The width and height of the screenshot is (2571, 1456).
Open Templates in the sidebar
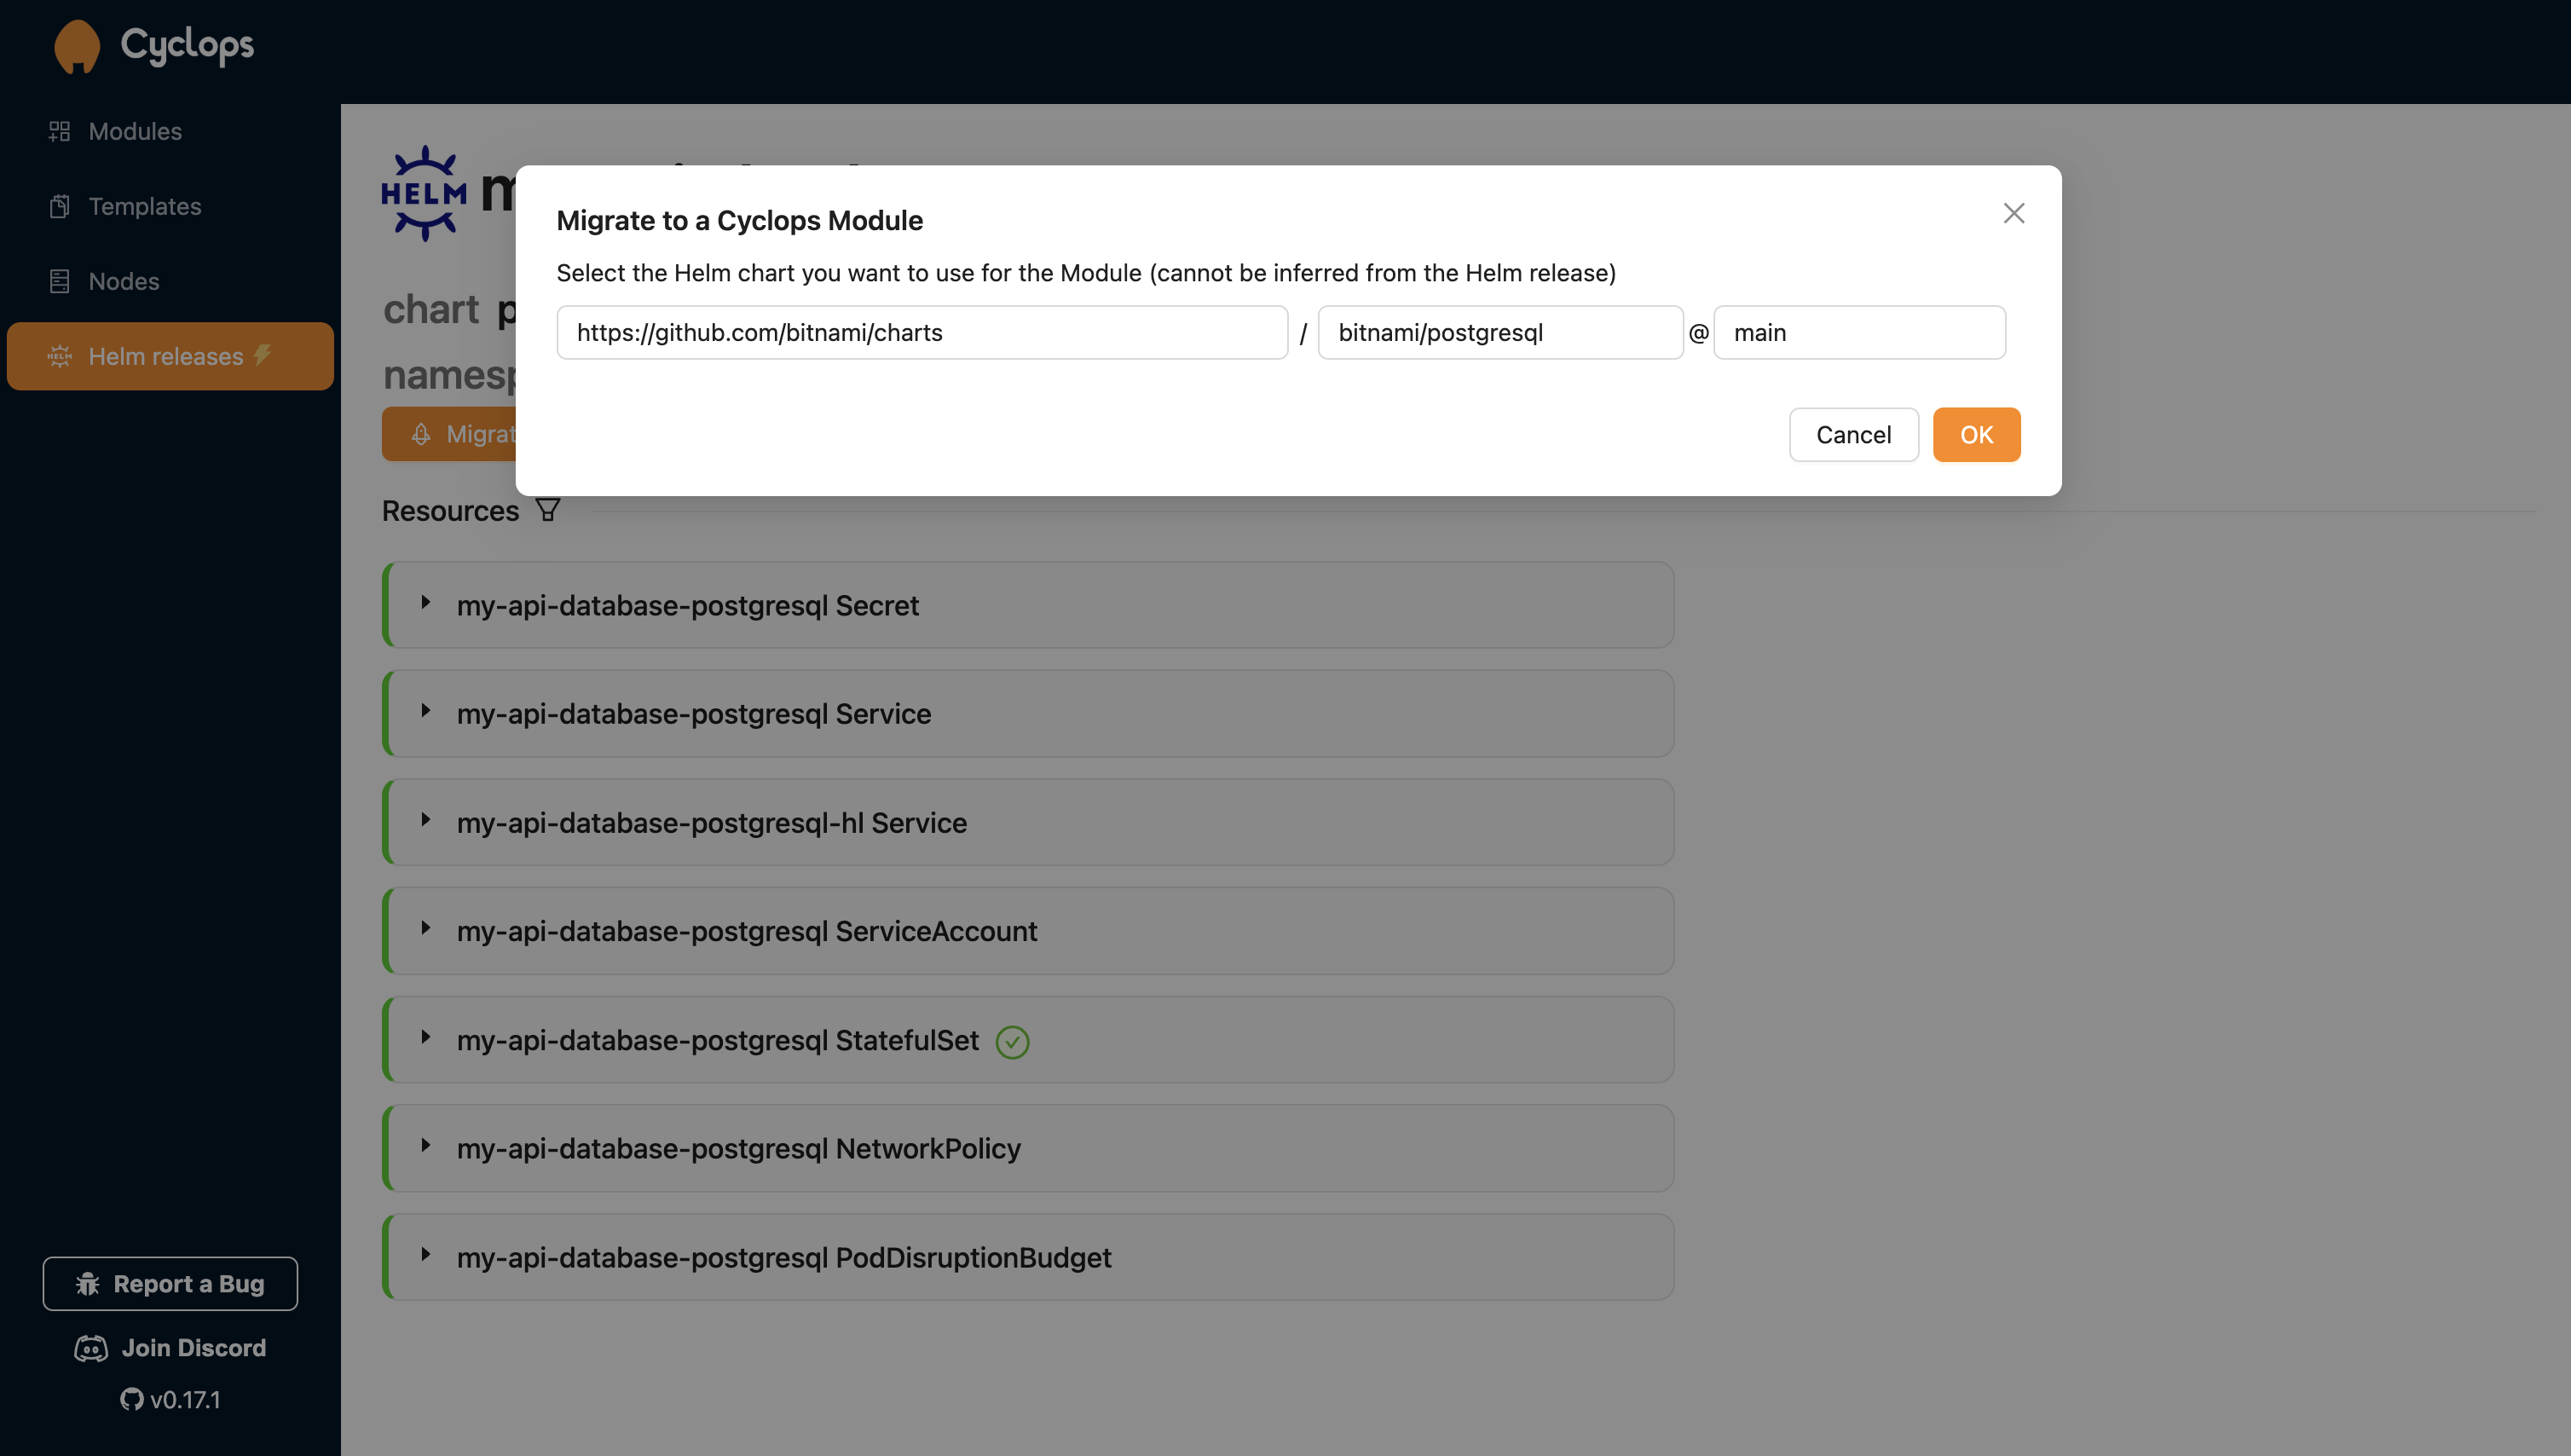170,206
